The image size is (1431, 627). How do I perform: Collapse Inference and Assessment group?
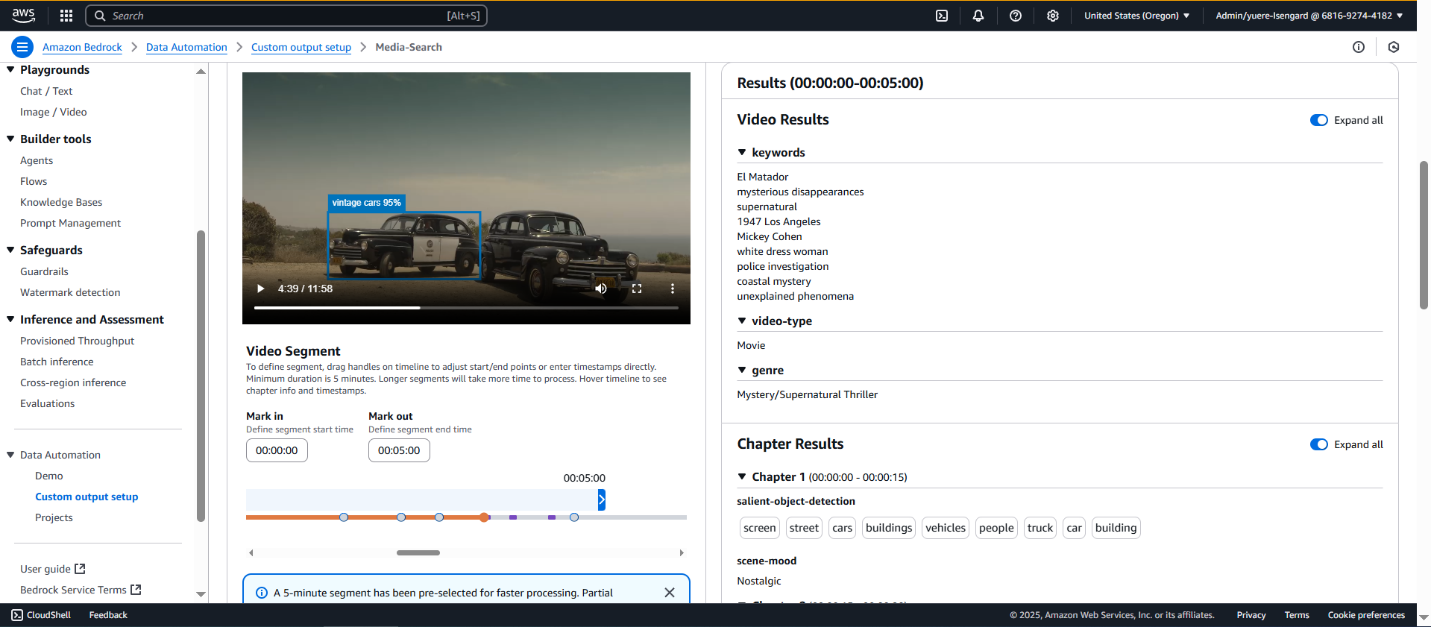coord(11,320)
